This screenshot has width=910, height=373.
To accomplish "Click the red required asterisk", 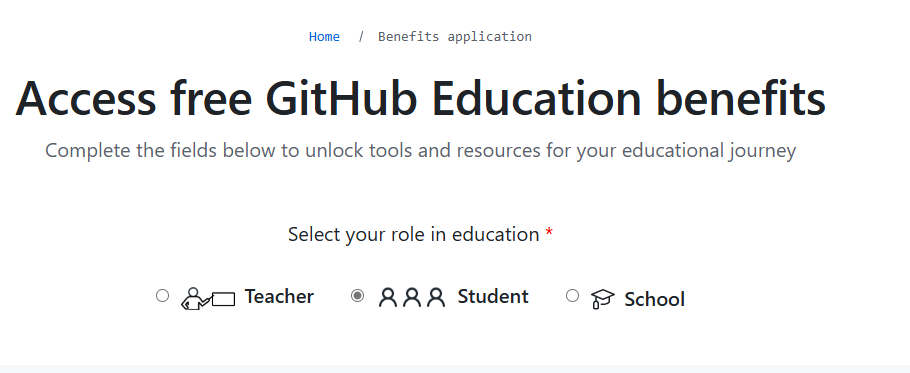I will point(549,233).
